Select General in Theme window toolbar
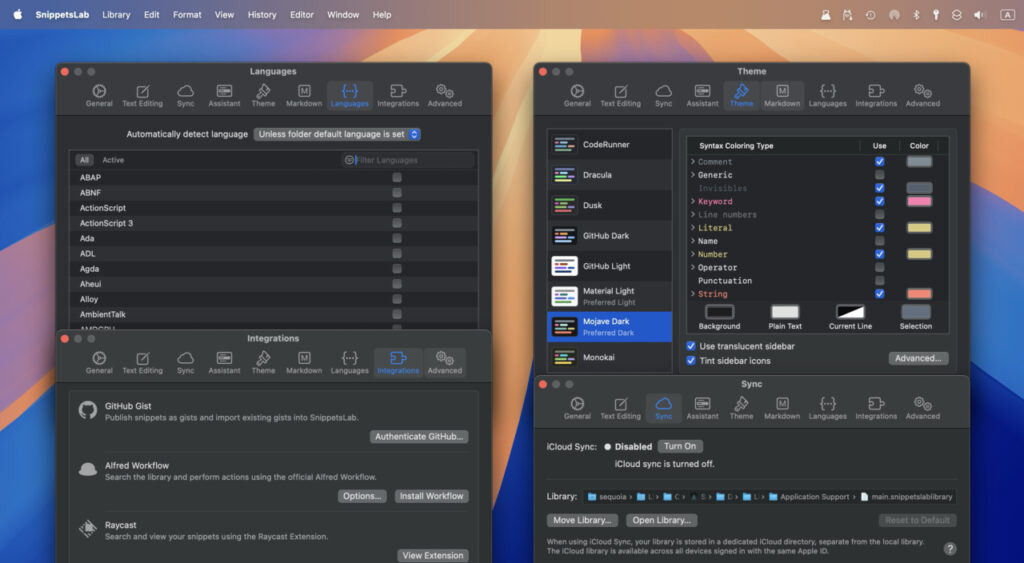Screen dimensions: 1024x563 [577, 95]
